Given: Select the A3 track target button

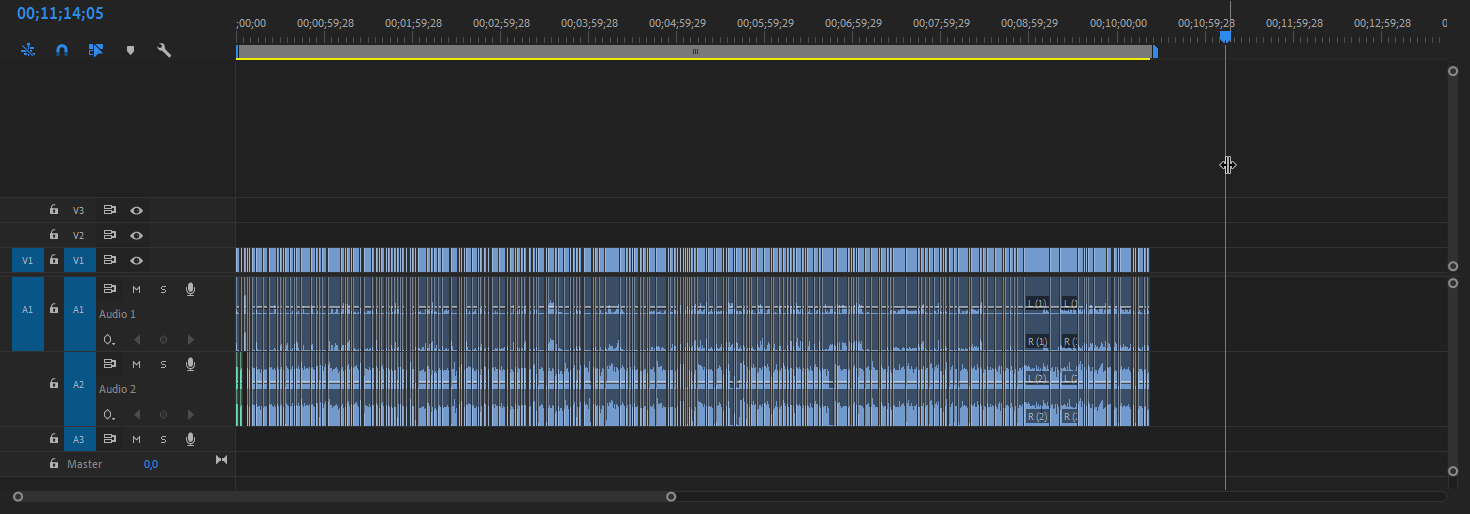Looking at the screenshot, I should [x=79, y=439].
